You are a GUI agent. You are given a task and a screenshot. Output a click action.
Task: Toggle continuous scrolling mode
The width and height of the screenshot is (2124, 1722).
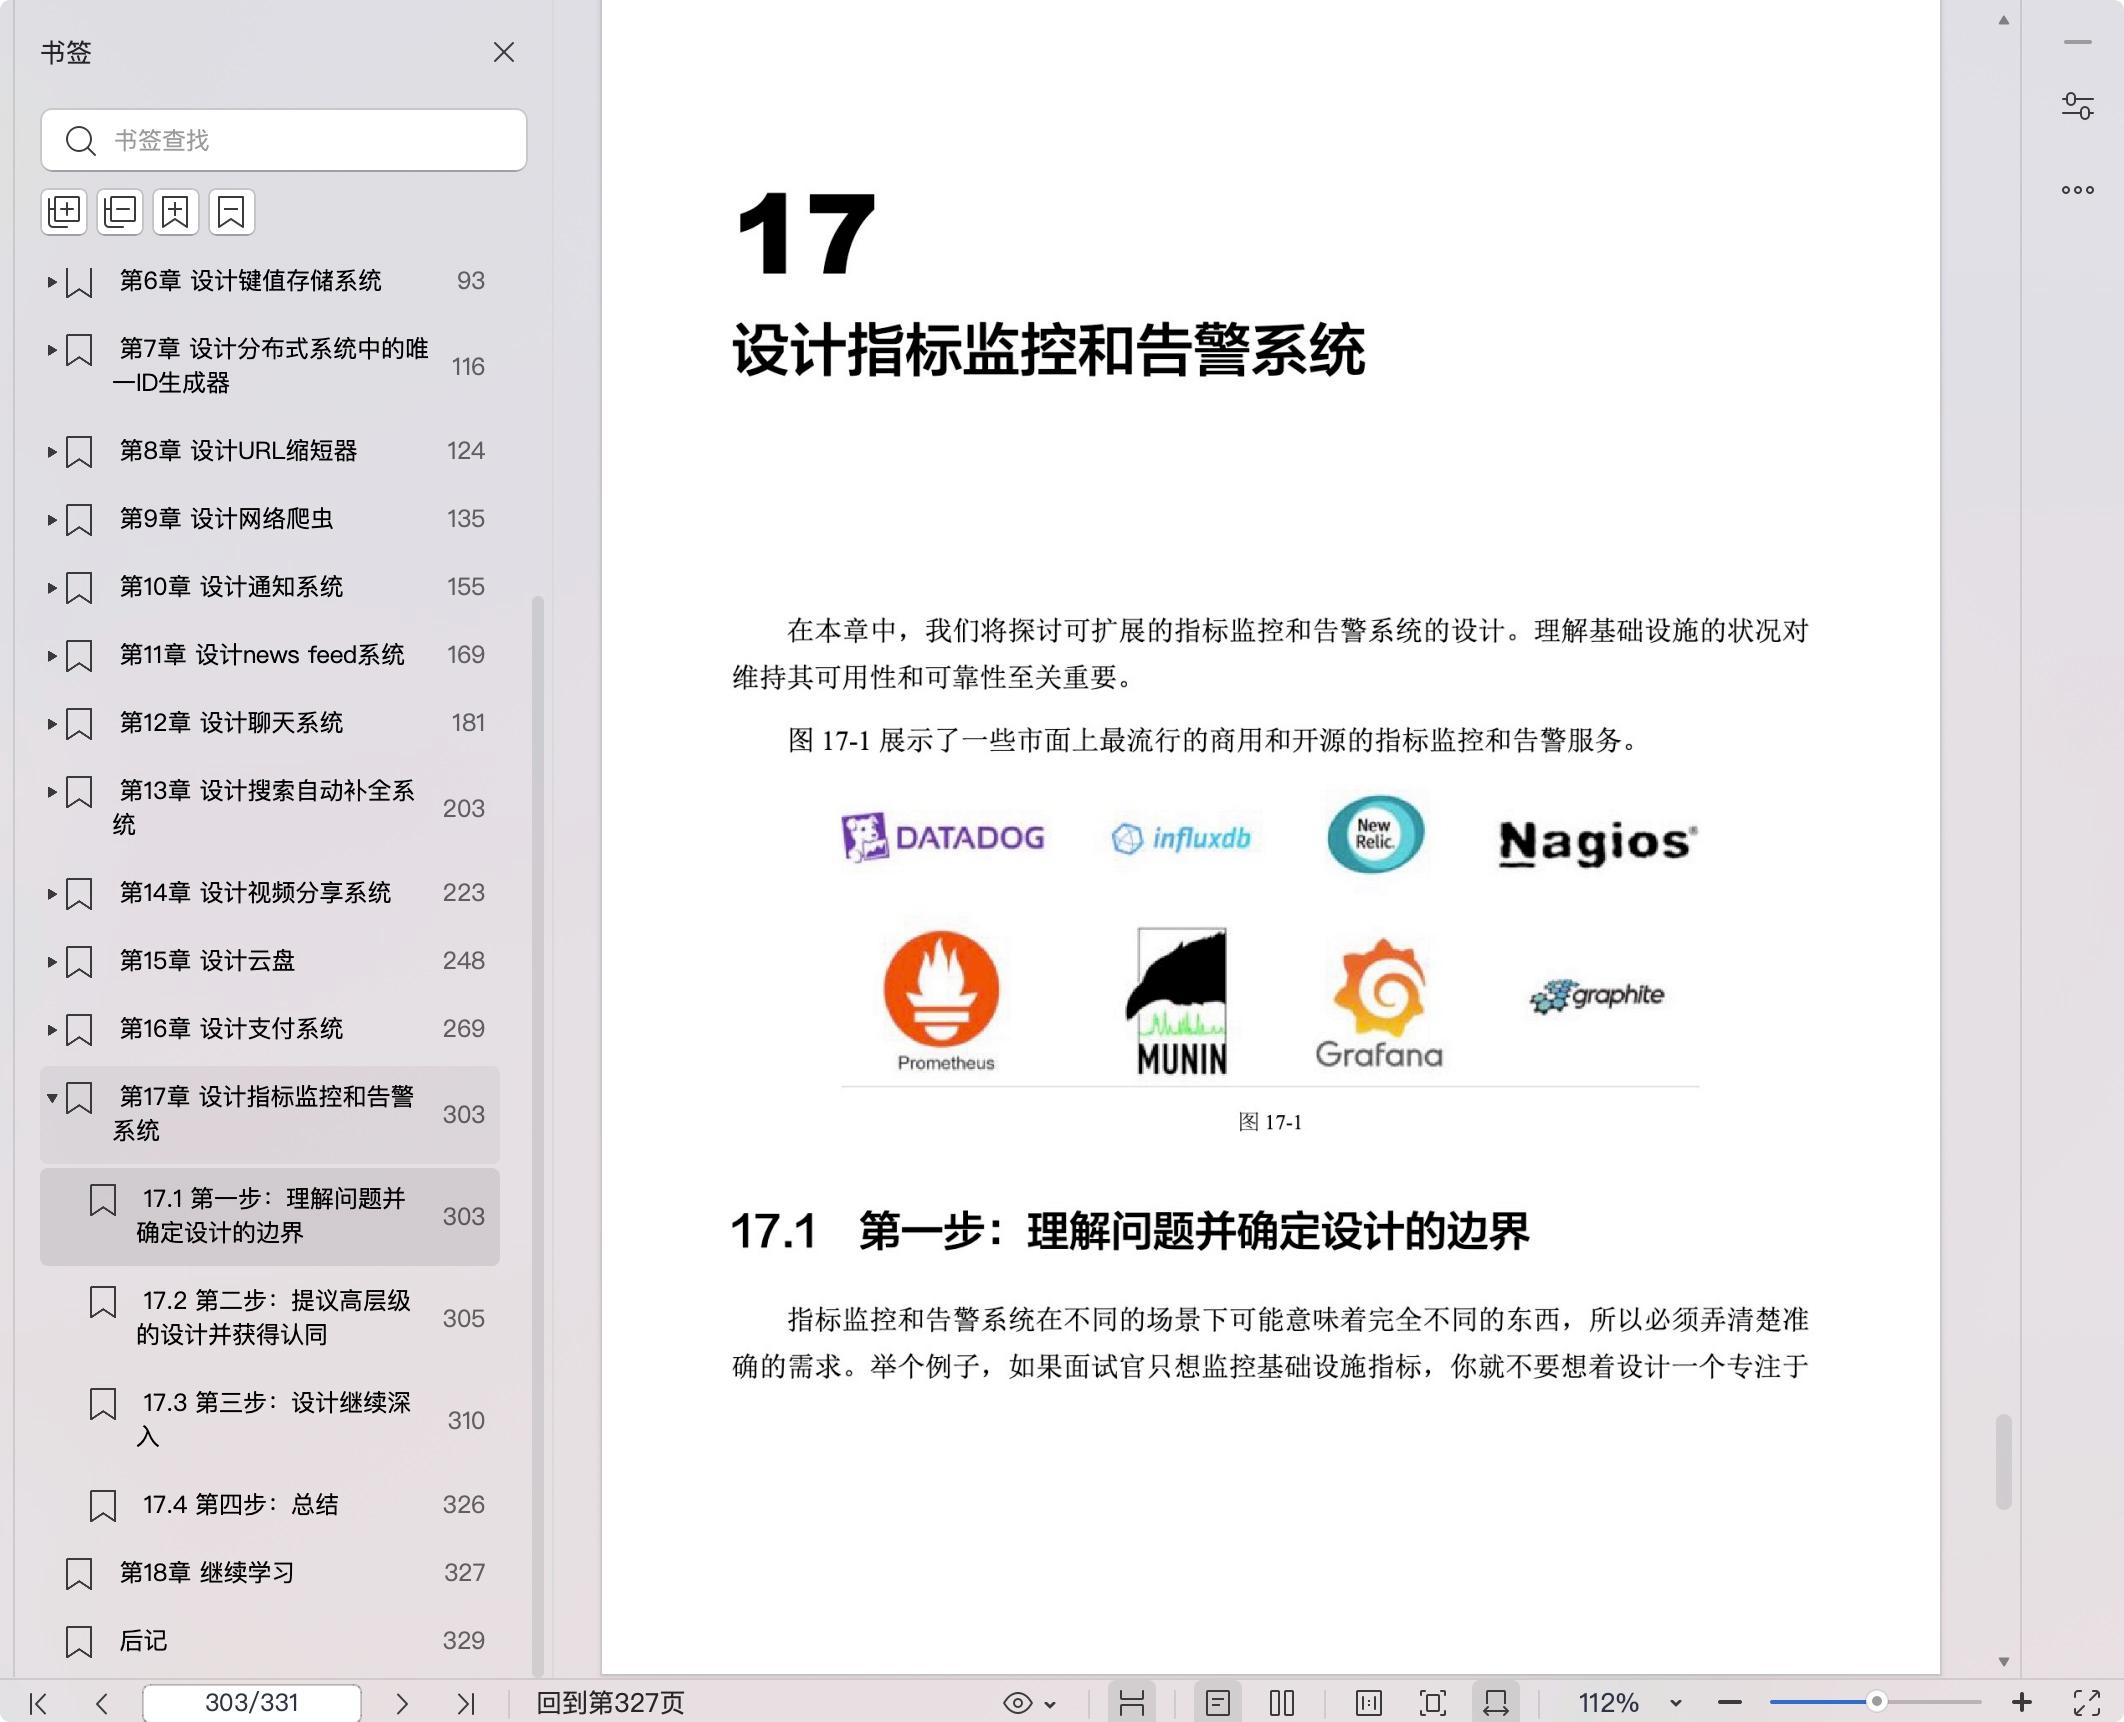(1132, 1703)
